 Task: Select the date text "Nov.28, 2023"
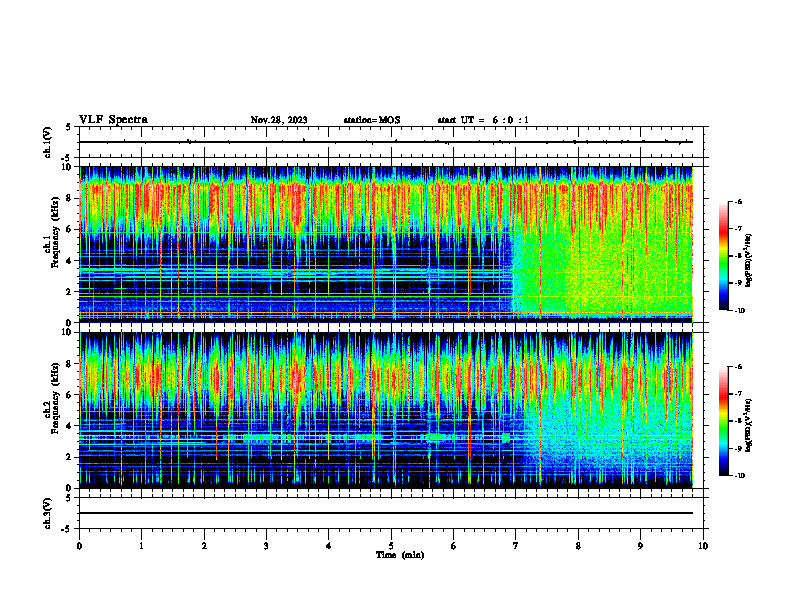(279, 120)
